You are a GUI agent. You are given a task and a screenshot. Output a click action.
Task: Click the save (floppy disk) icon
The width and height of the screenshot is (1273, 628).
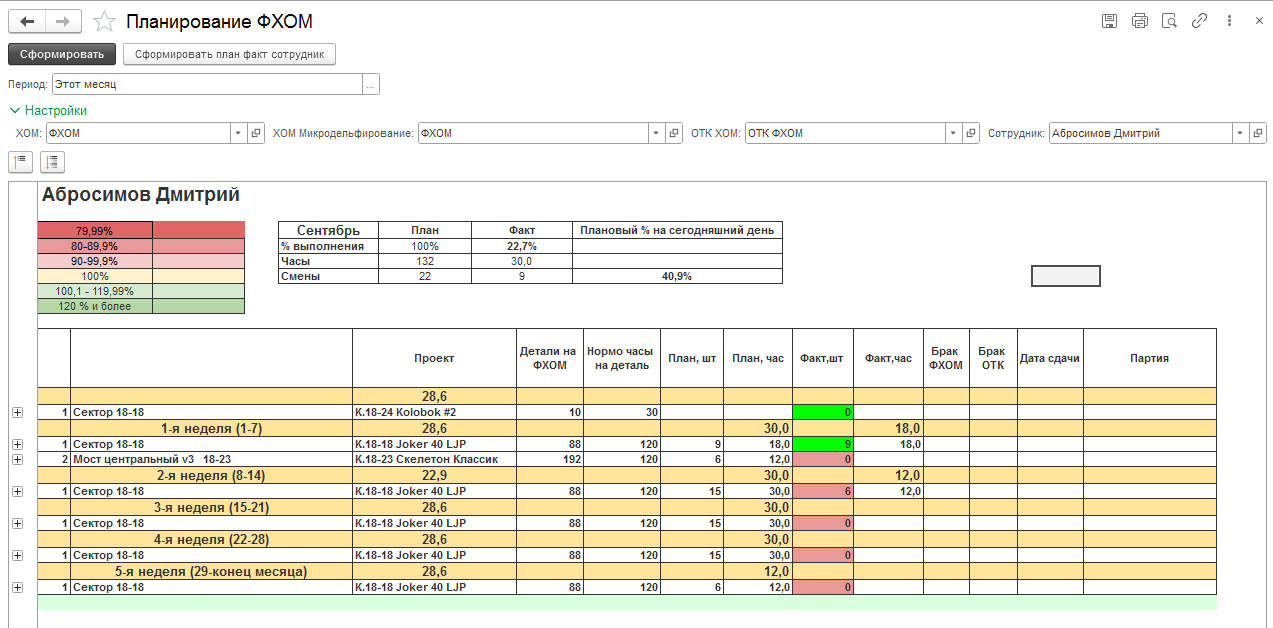pyautogui.click(x=1109, y=21)
